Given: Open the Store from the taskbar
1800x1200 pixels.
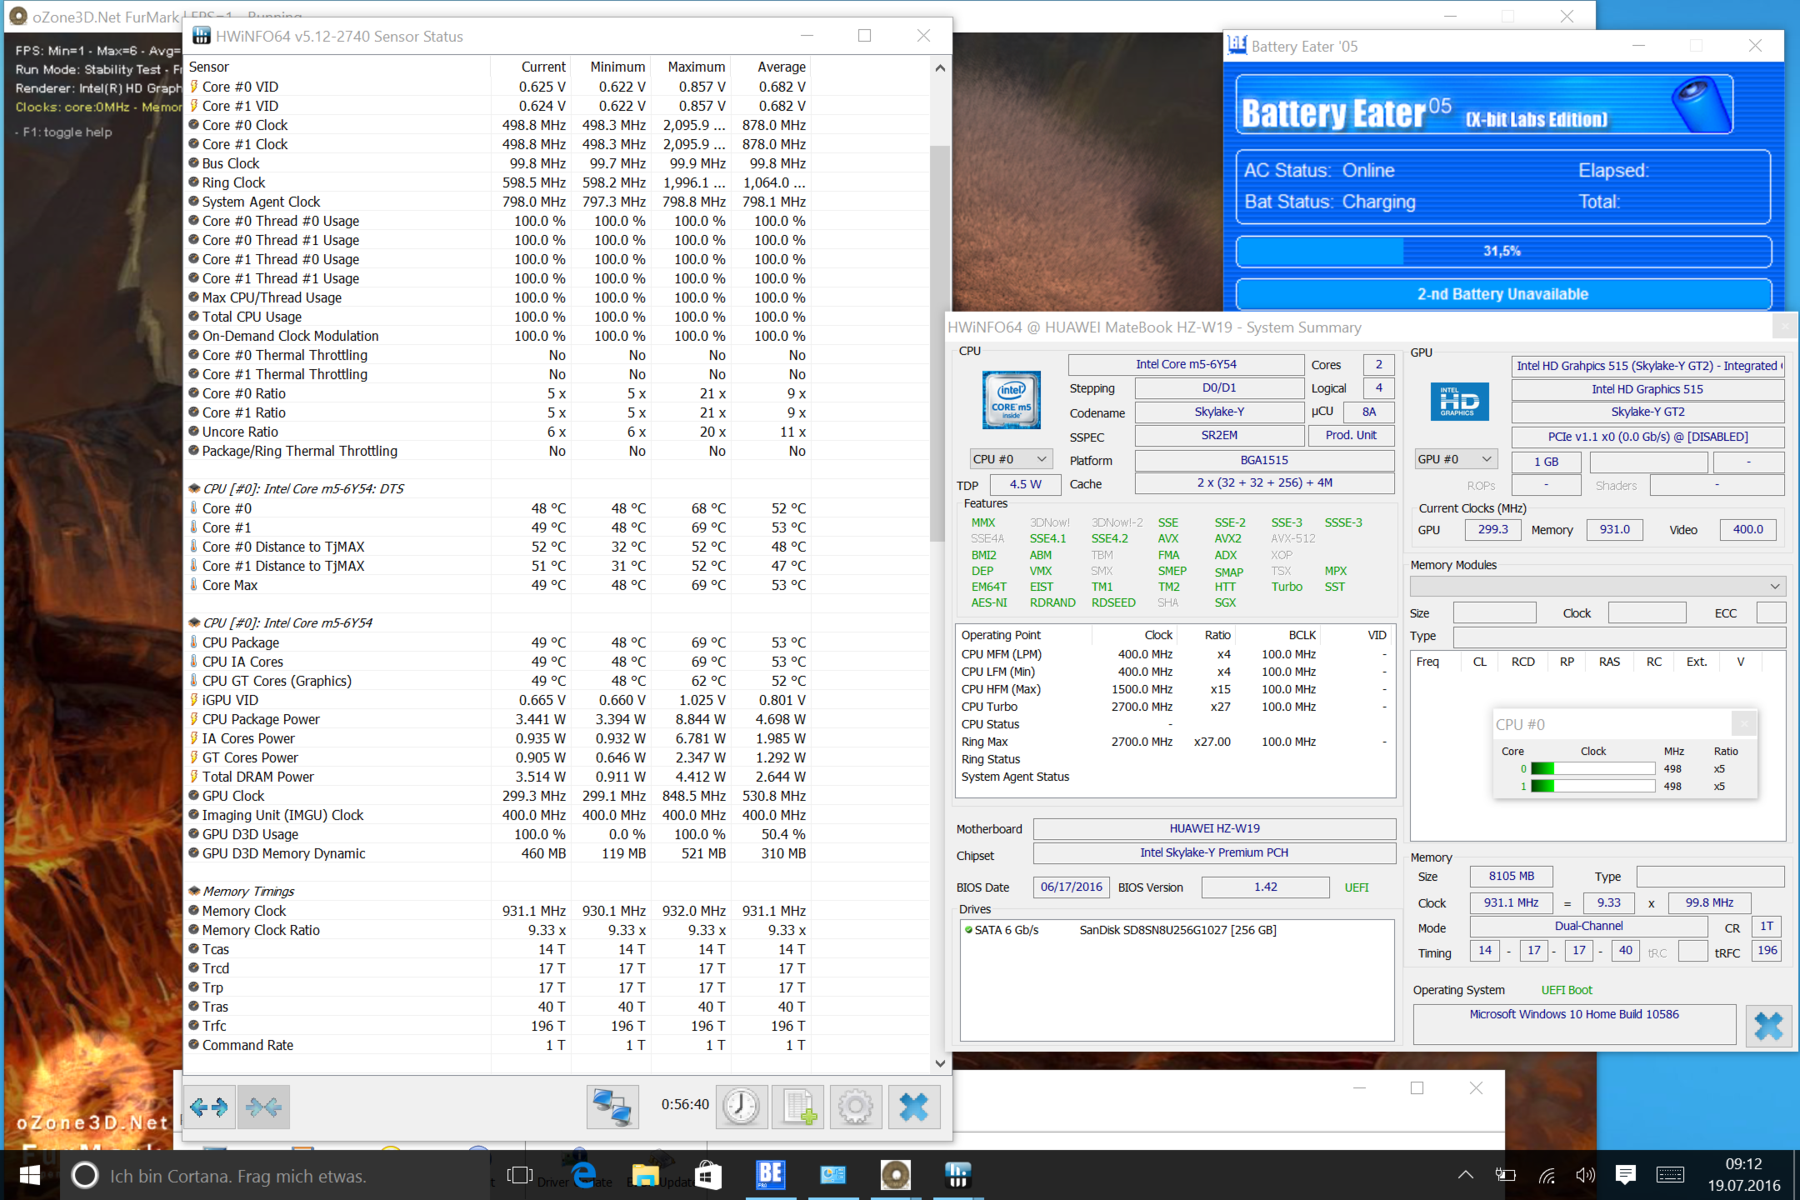Looking at the screenshot, I should click(x=708, y=1175).
